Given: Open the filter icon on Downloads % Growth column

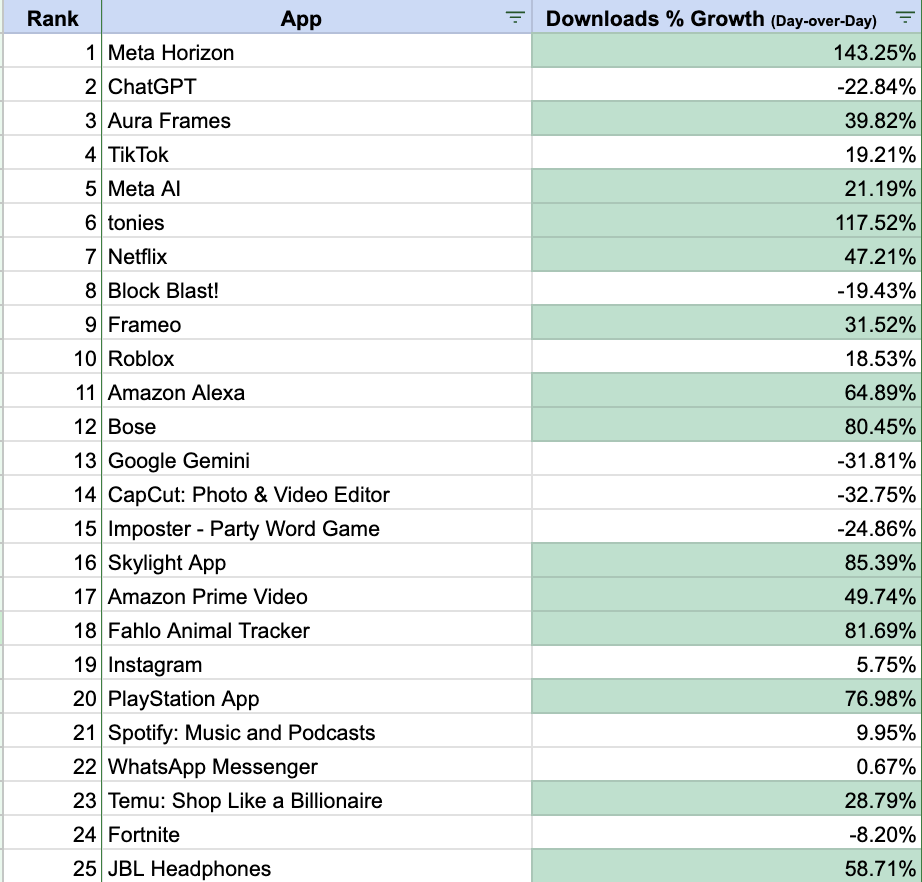Looking at the screenshot, I should click(x=906, y=18).
